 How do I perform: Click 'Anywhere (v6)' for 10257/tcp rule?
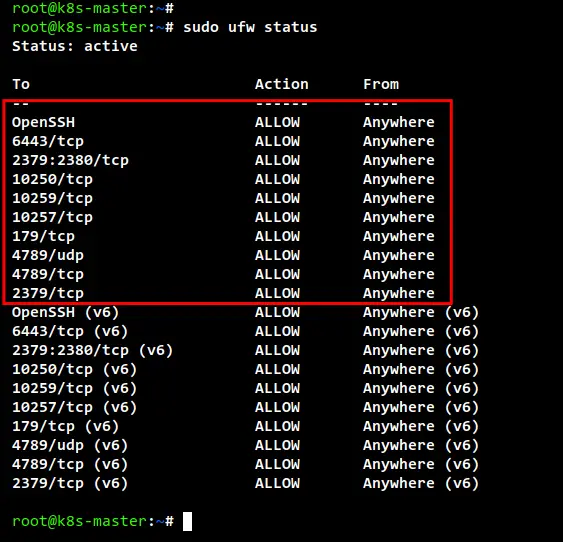pyautogui.click(x=421, y=408)
